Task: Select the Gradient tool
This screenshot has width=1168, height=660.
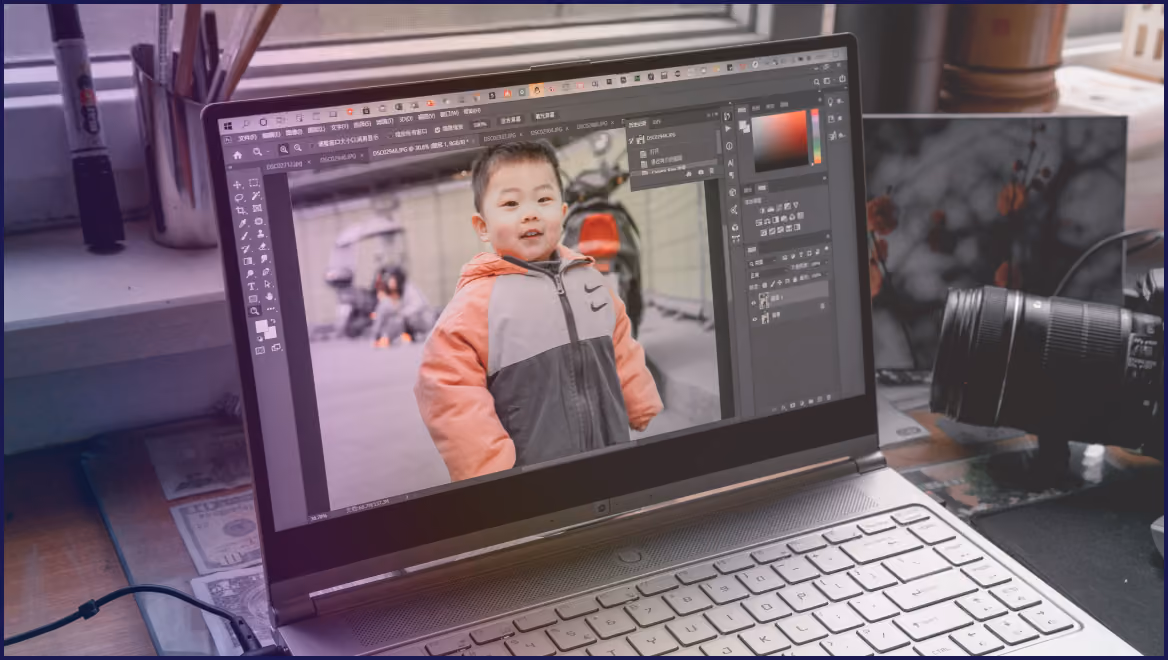Action: 247,261
